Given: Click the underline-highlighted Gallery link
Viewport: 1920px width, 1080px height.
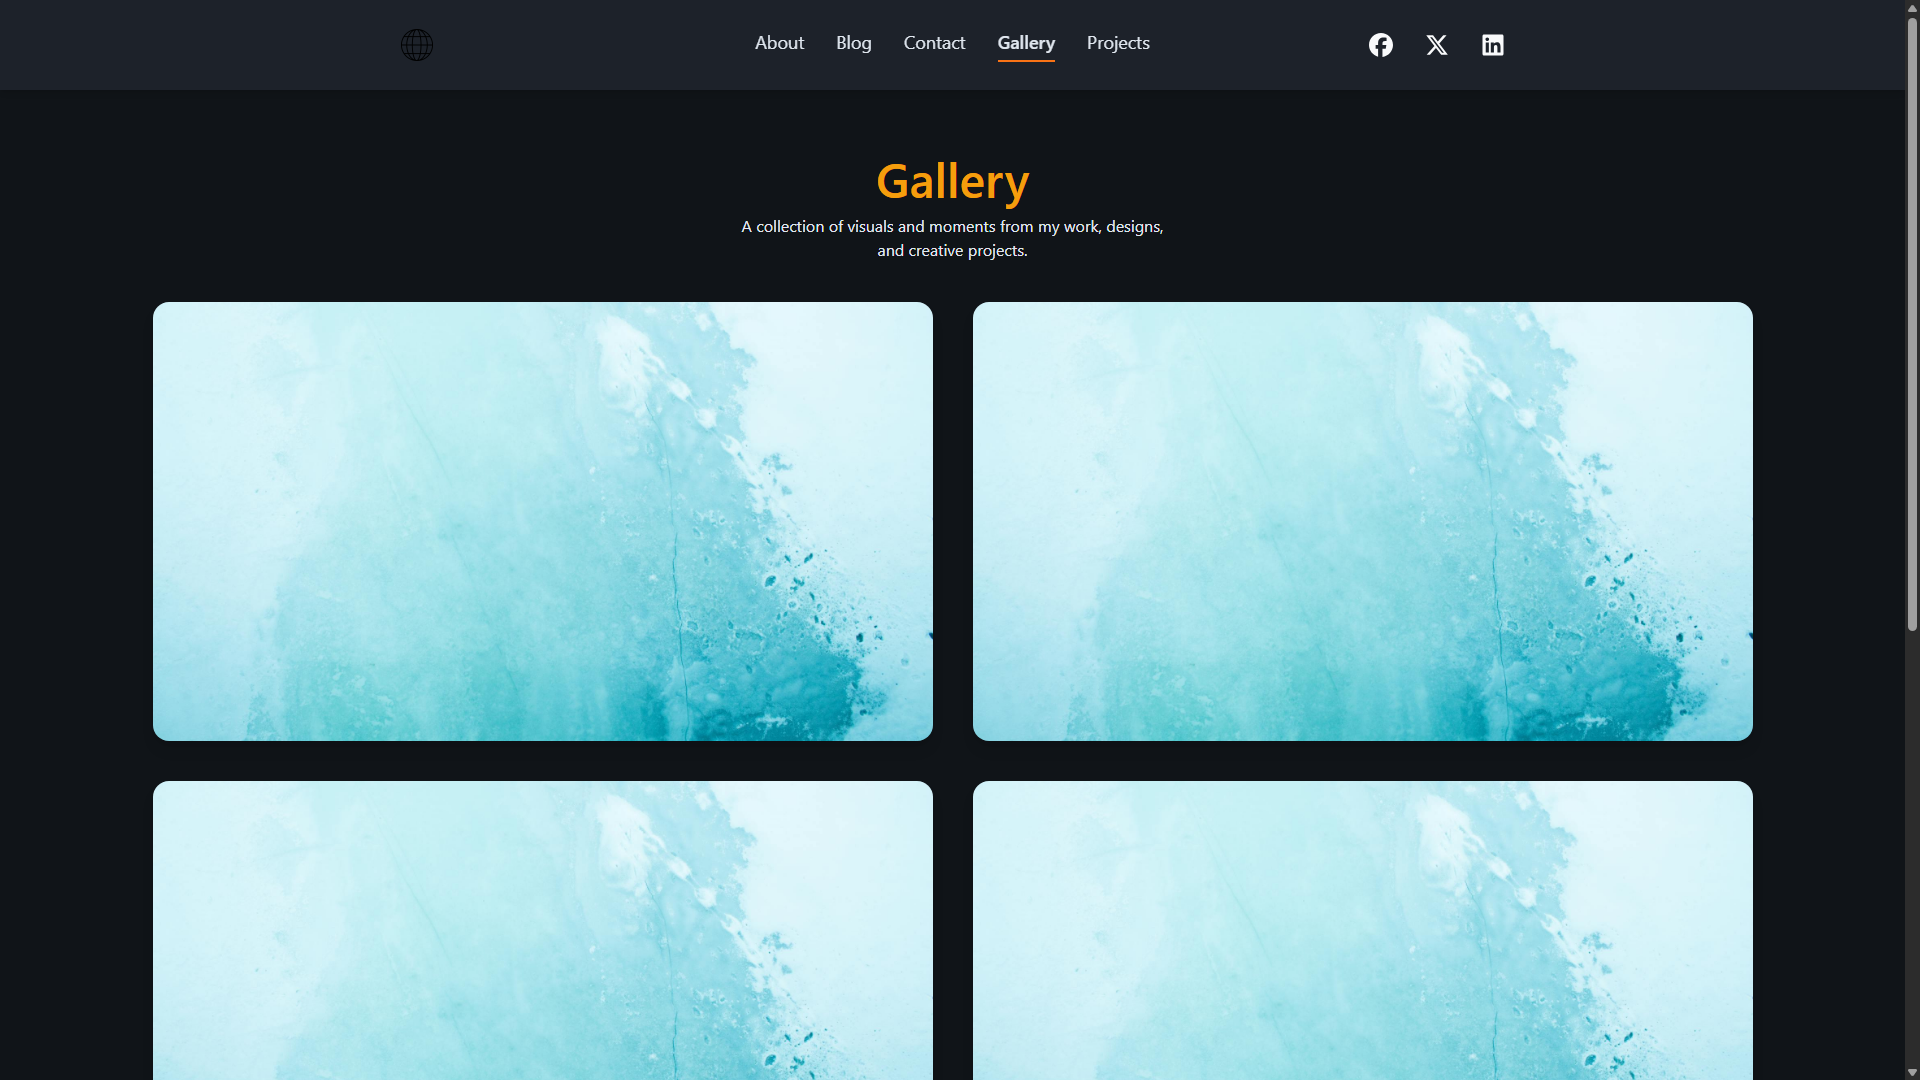Looking at the screenshot, I should coord(1025,43).
